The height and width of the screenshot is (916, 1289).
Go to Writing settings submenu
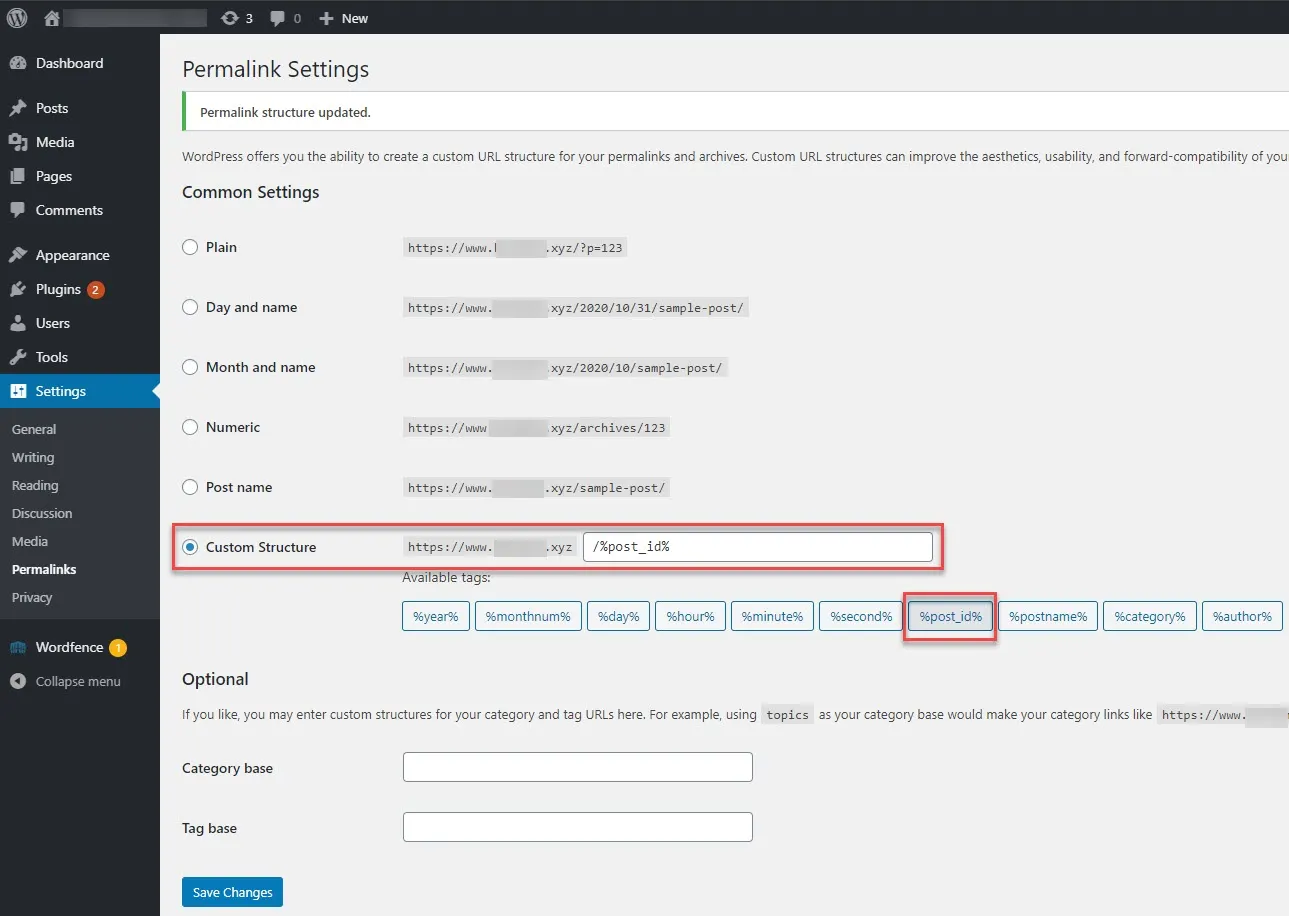coord(33,457)
